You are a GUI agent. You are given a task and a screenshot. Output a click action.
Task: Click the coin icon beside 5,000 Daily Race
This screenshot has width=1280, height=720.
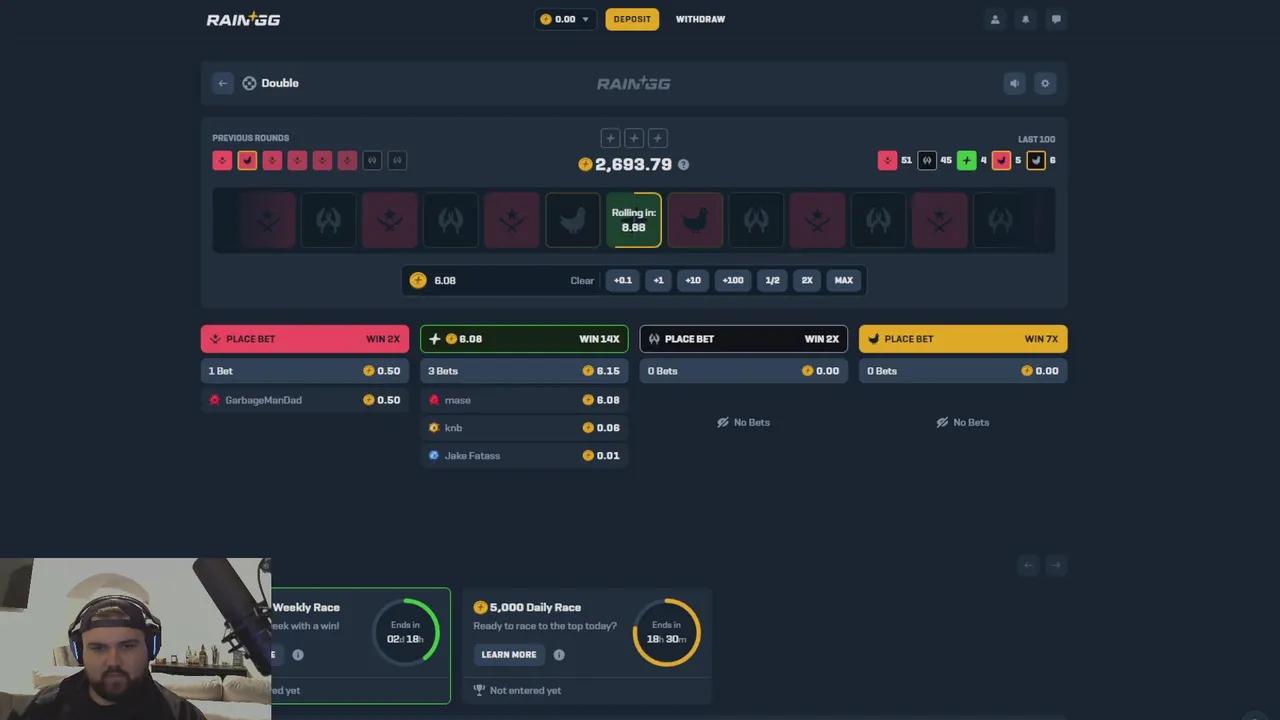pyautogui.click(x=480, y=607)
